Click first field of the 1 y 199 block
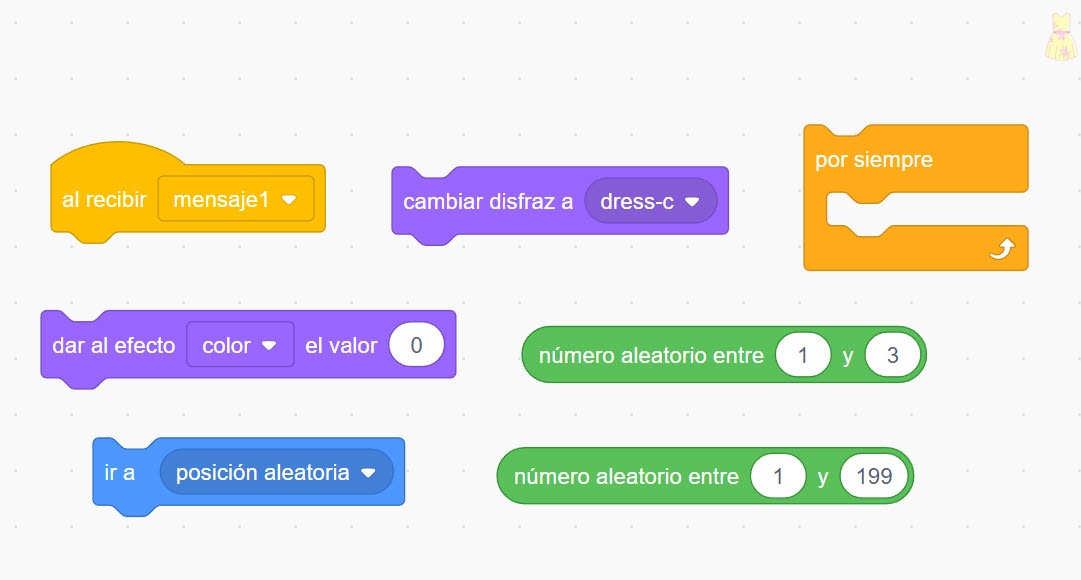 (x=778, y=476)
